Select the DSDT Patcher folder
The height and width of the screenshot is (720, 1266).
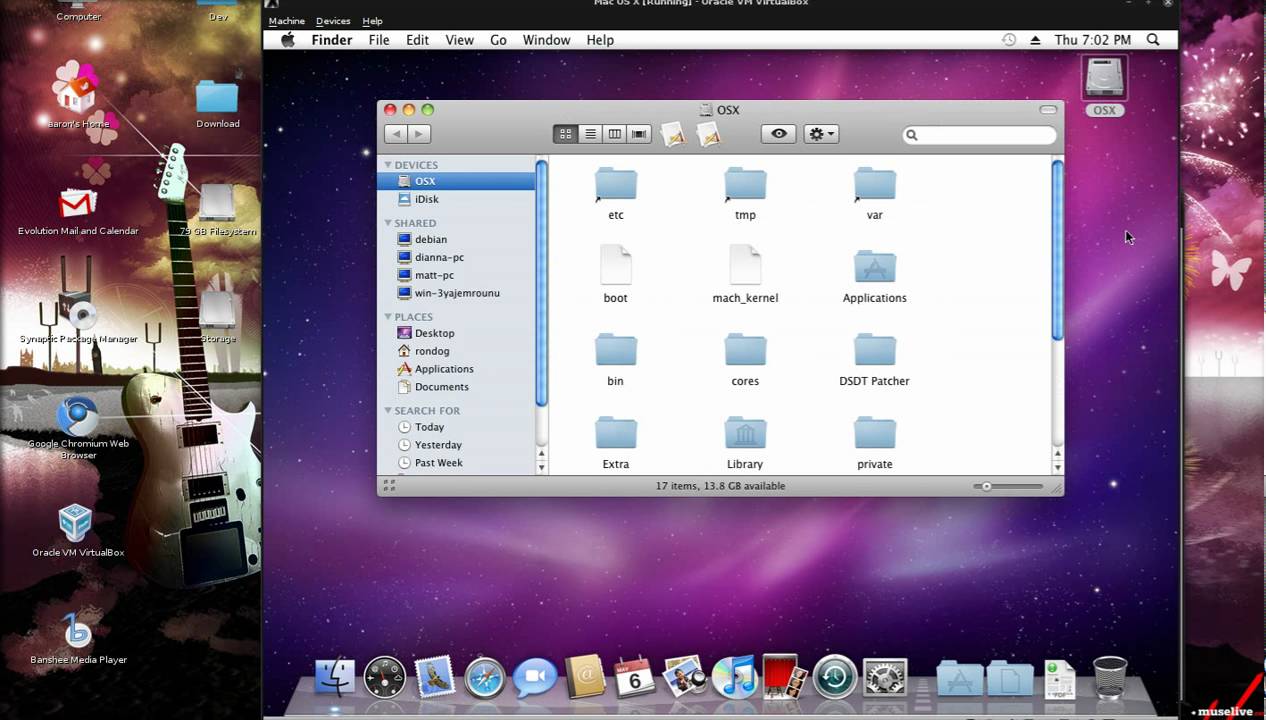point(874,360)
